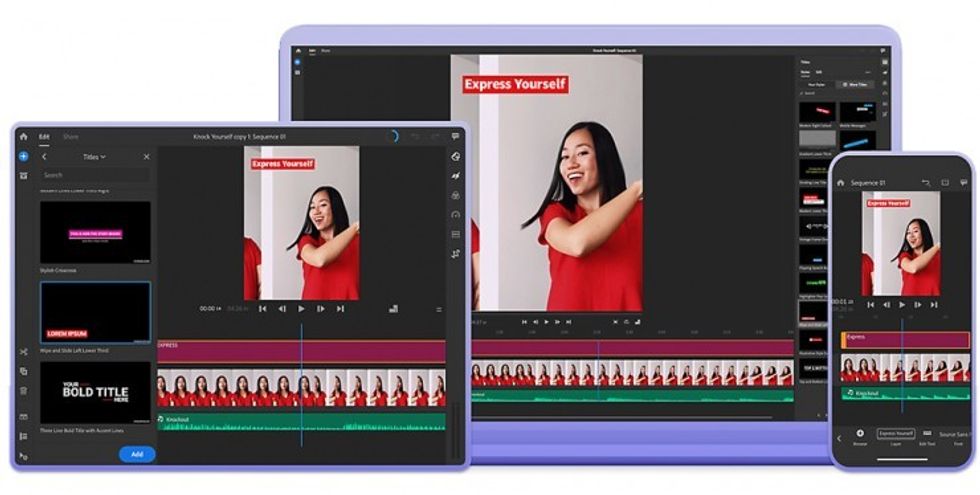
Task: Play the preview on the phone
Action: coord(902,304)
